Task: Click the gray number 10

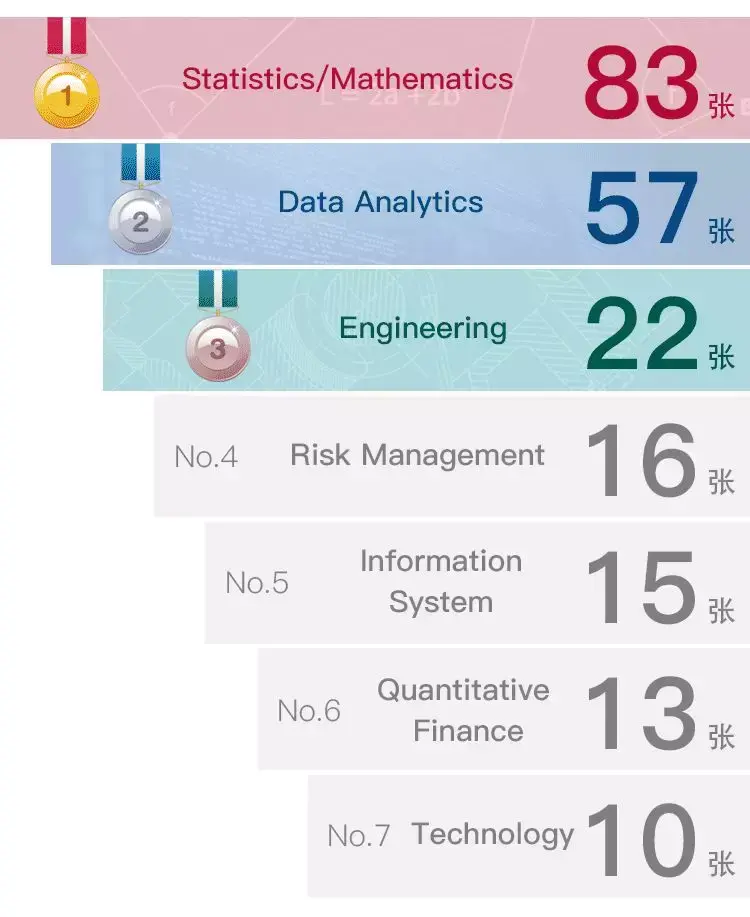Action: point(642,840)
